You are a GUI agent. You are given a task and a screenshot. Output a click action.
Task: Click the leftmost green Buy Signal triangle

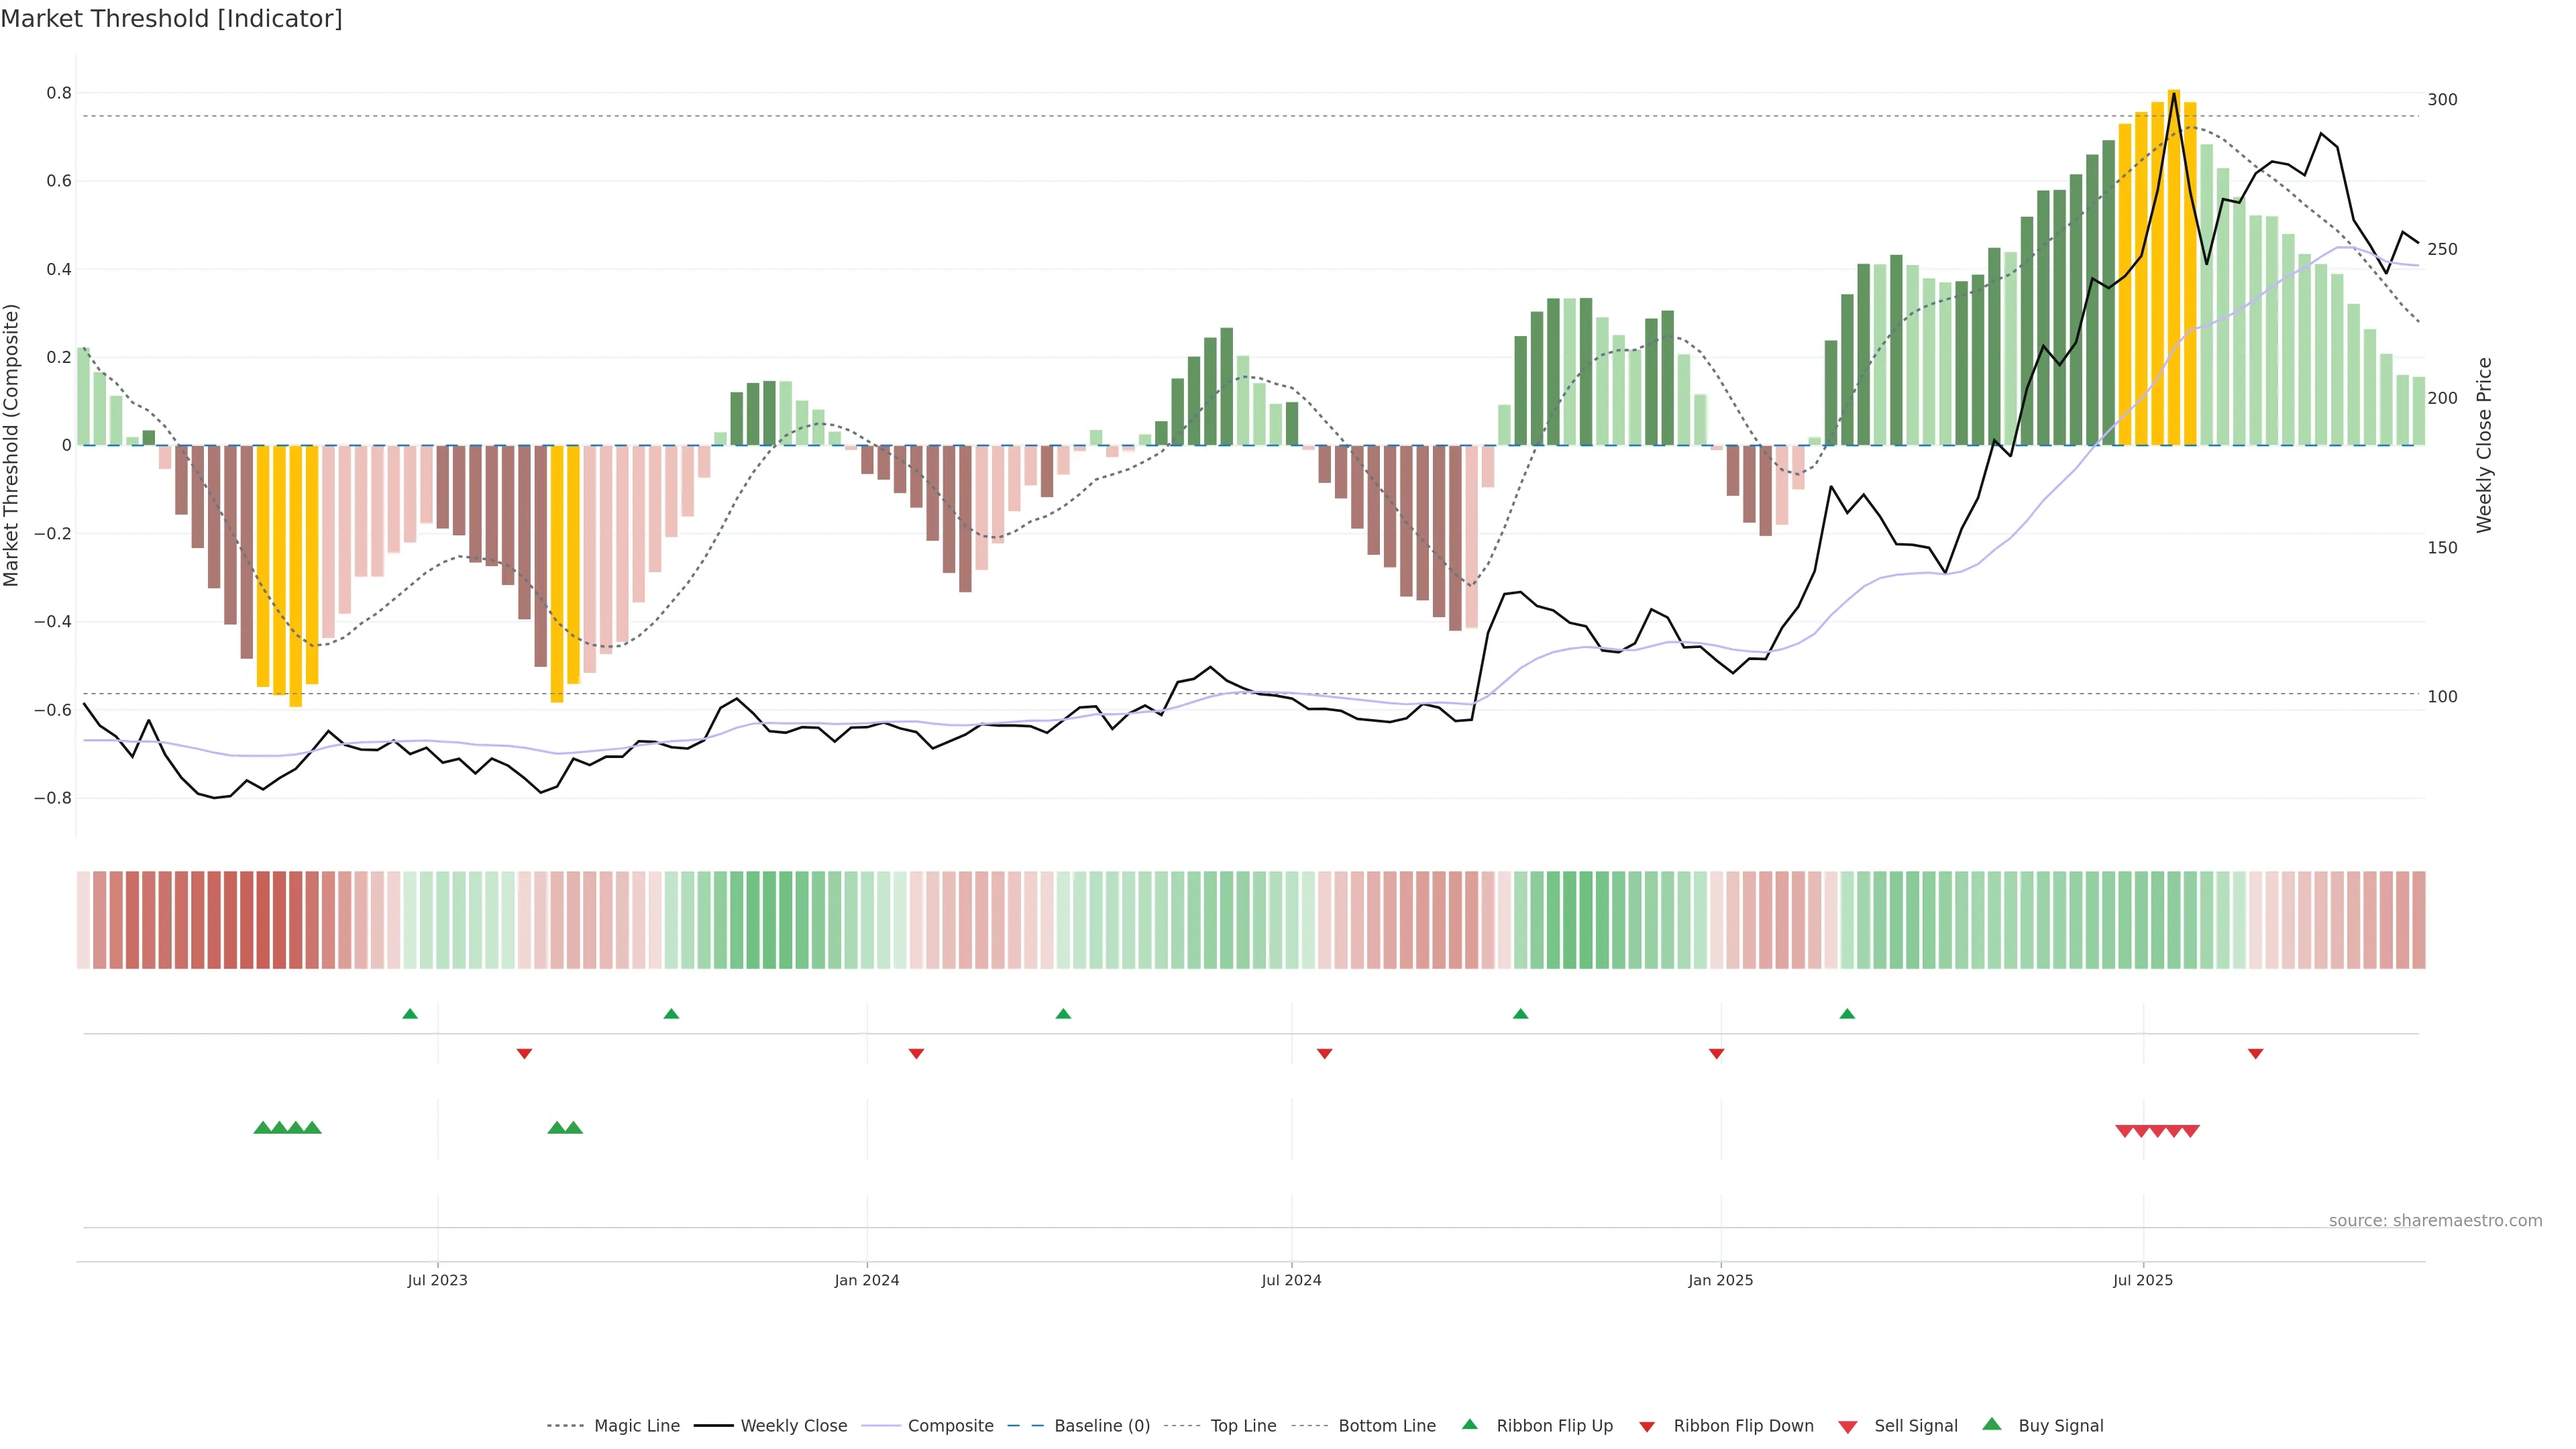tap(262, 1128)
